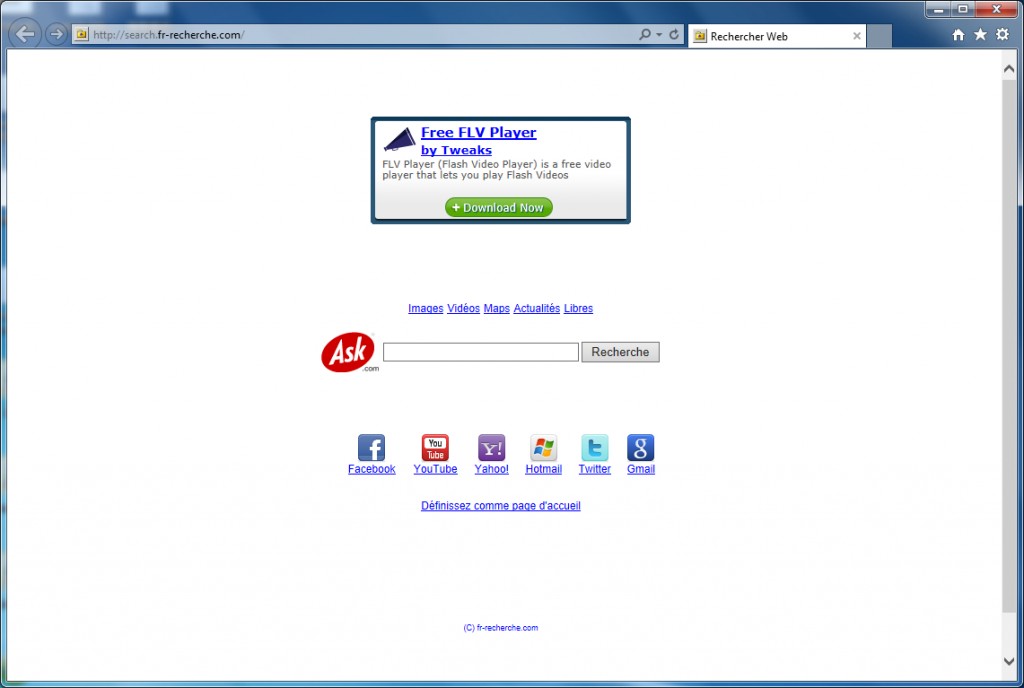Click the (C) fr-recherche.com footer text
The width and height of the screenshot is (1024, 688).
[501, 628]
